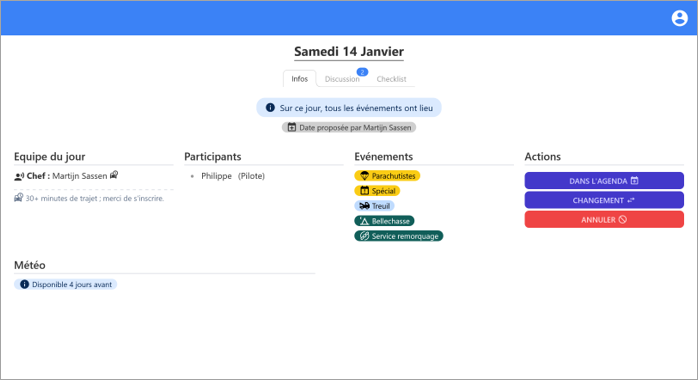Open the Discussion tab

tap(342, 79)
